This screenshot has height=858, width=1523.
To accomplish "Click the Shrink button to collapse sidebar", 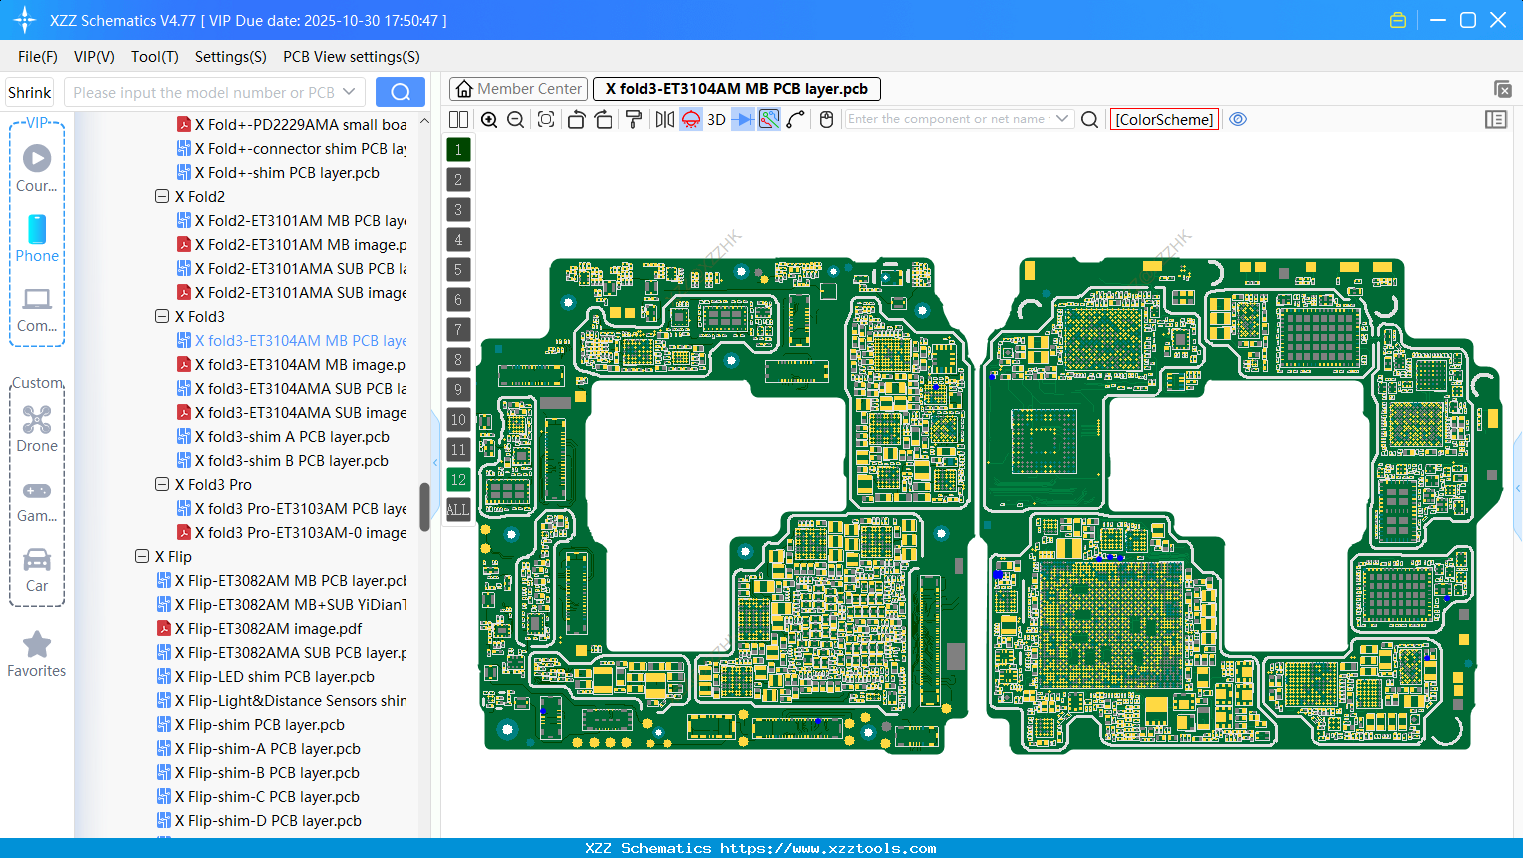I will click(29, 91).
